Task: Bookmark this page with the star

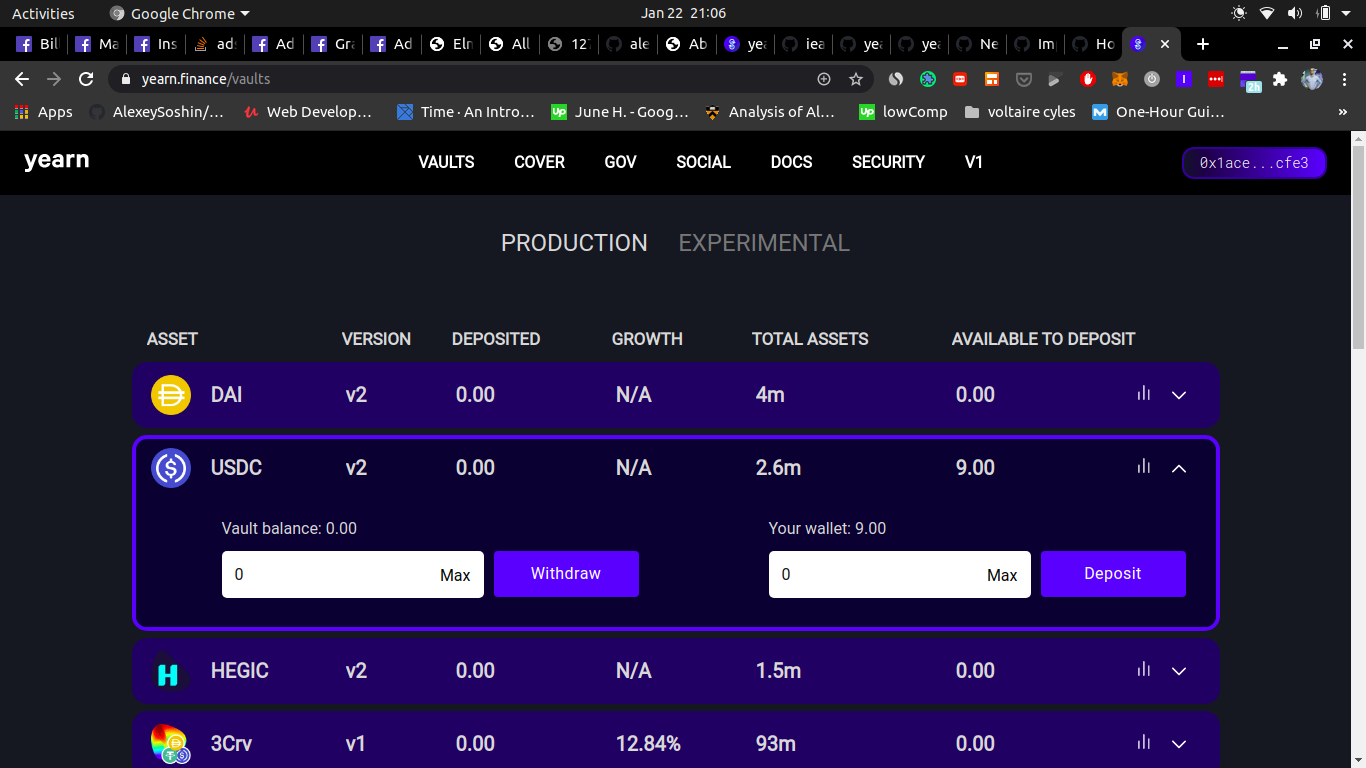Action: pyautogui.click(x=856, y=79)
